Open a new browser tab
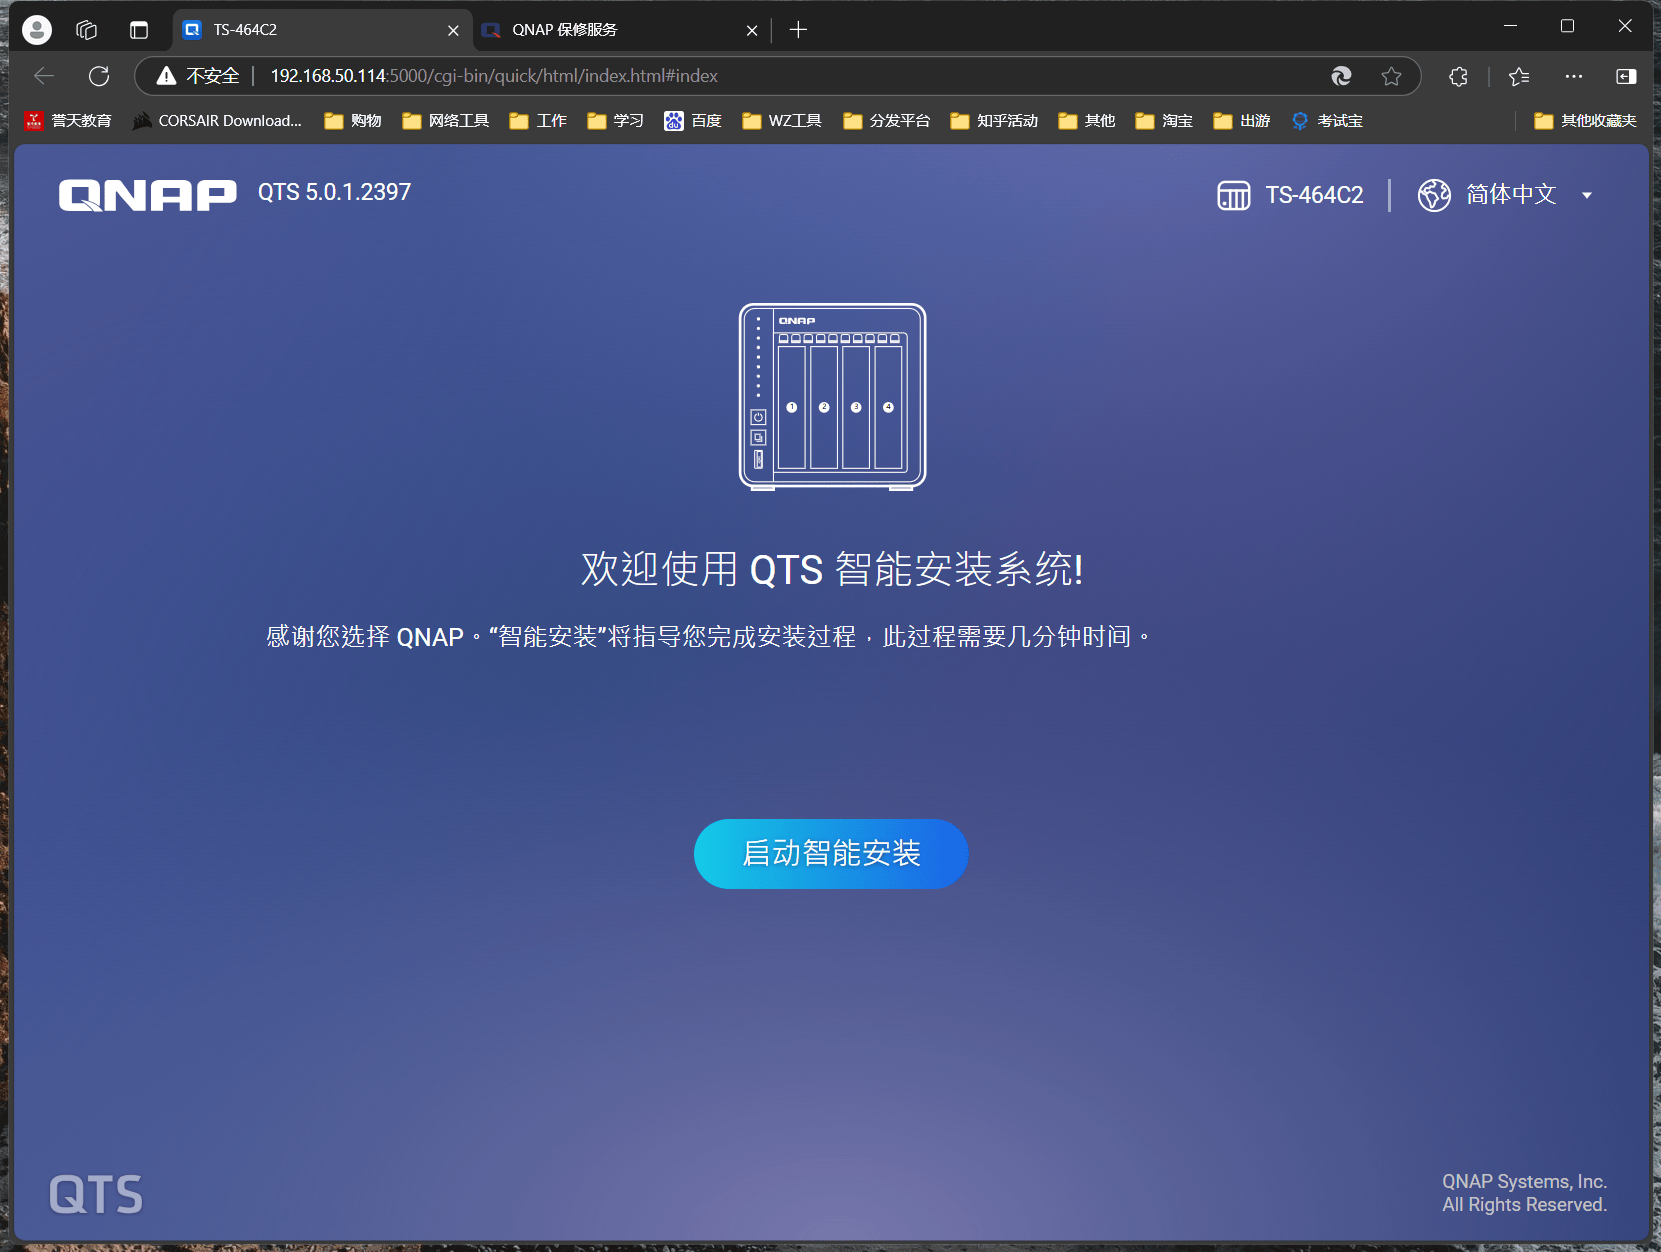 (798, 30)
